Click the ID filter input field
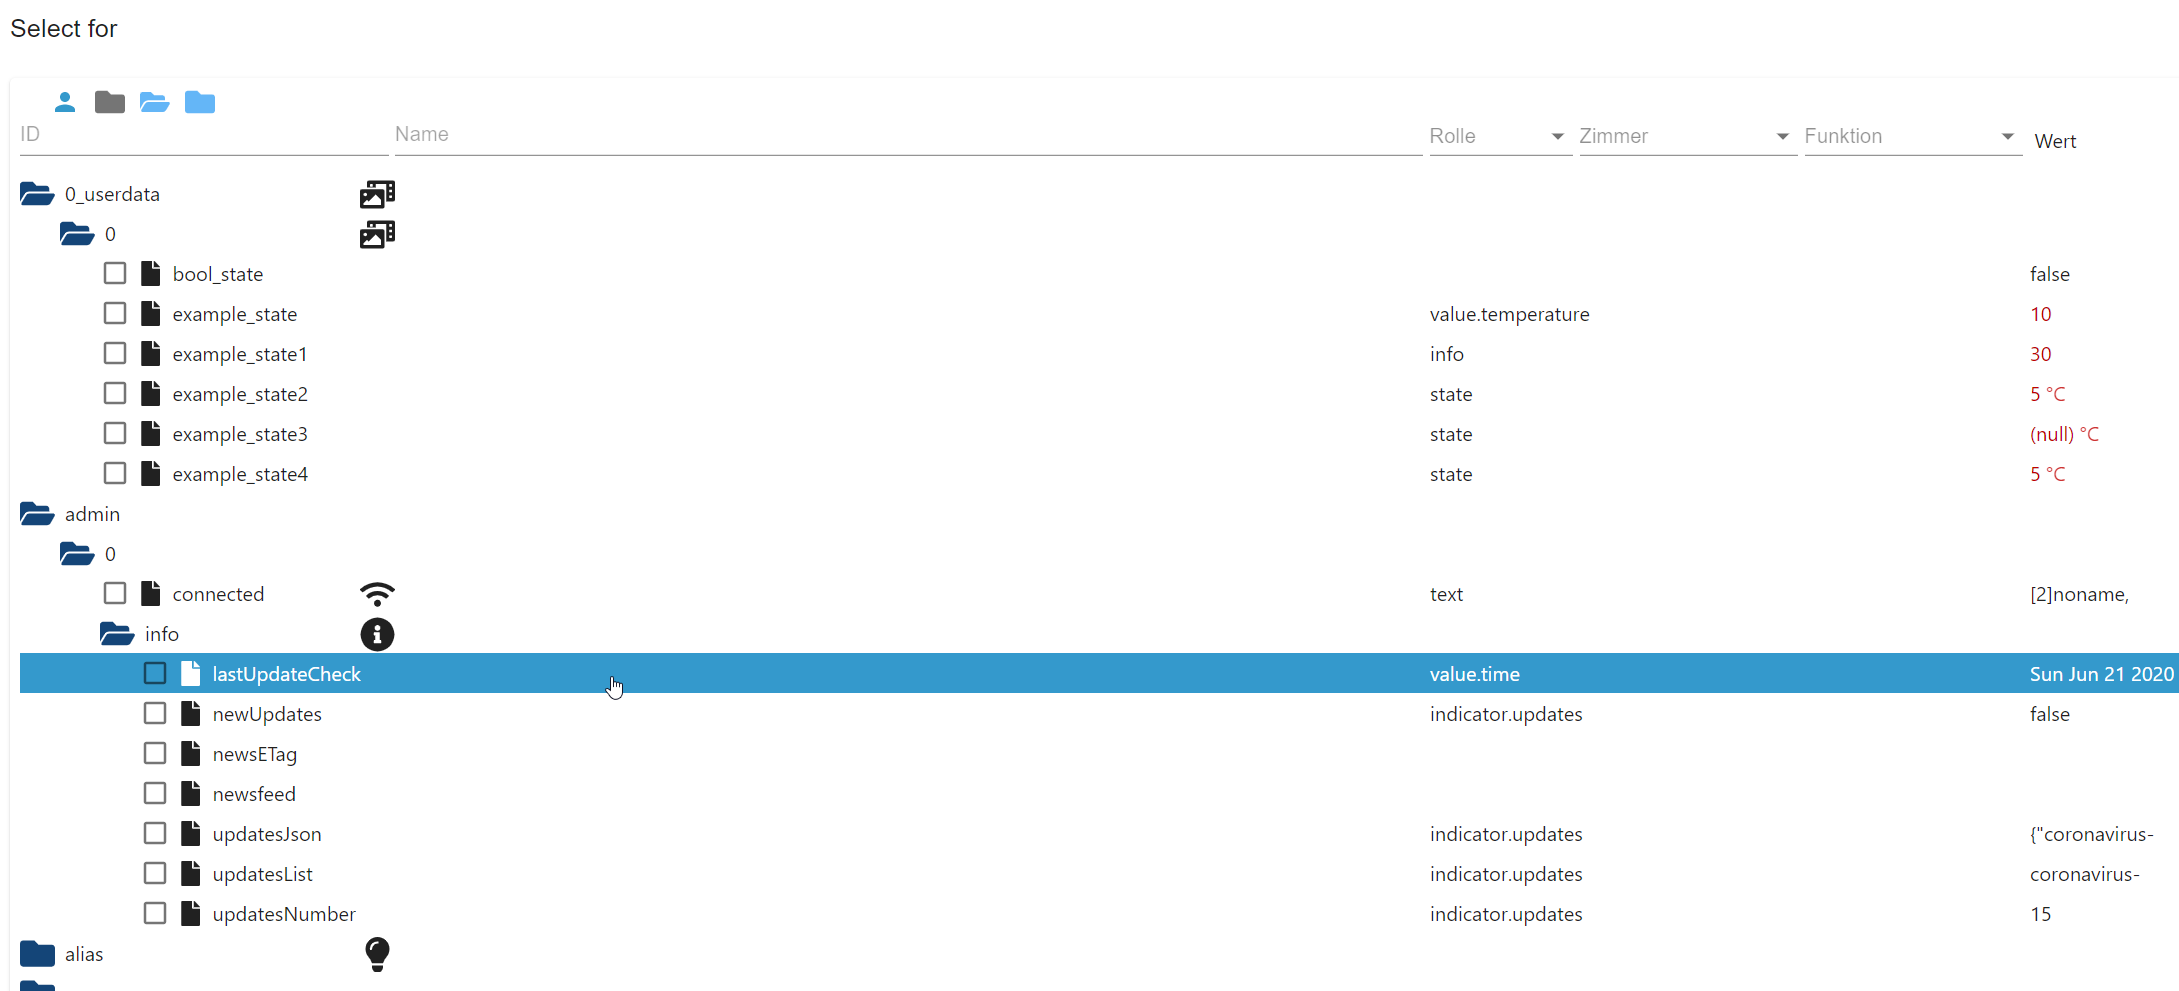The height and width of the screenshot is (991, 2179). tap(204, 135)
